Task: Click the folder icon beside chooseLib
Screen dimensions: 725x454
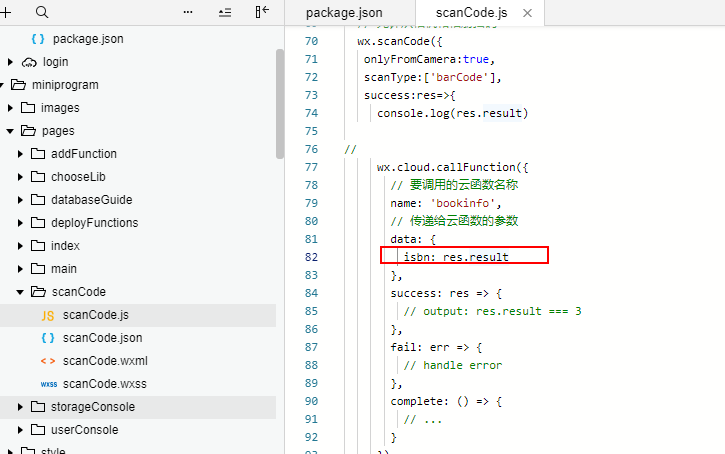Action: [x=38, y=177]
